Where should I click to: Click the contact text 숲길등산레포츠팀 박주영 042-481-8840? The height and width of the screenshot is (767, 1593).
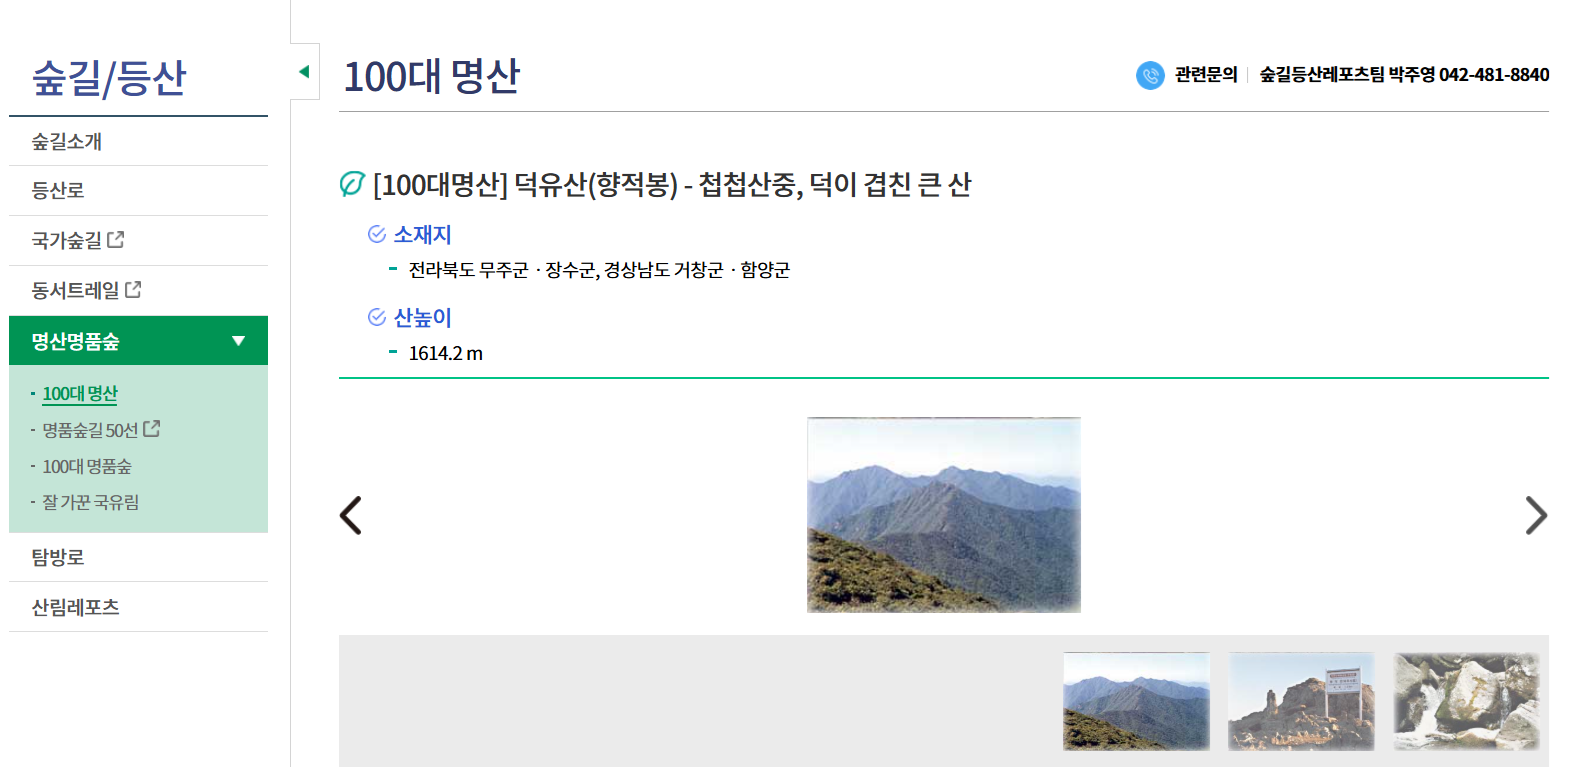pyautogui.click(x=1404, y=75)
